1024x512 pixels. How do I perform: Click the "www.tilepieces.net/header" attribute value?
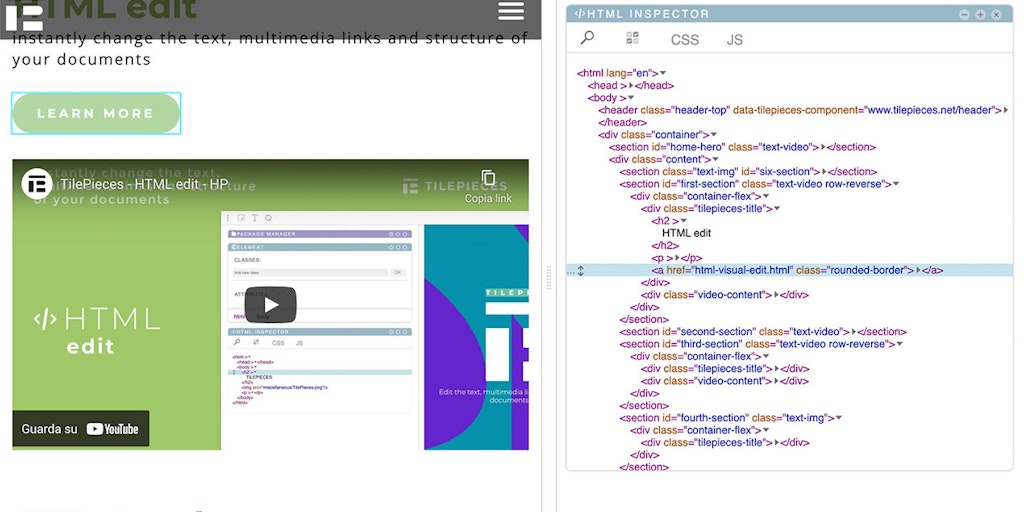click(x=930, y=110)
